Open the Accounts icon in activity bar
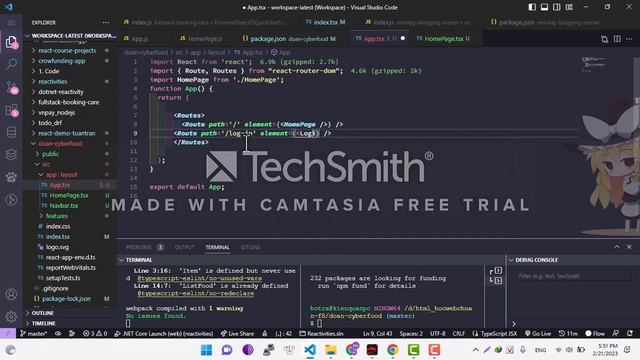This screenshot has width=640, height=360. tap(11, 294)
